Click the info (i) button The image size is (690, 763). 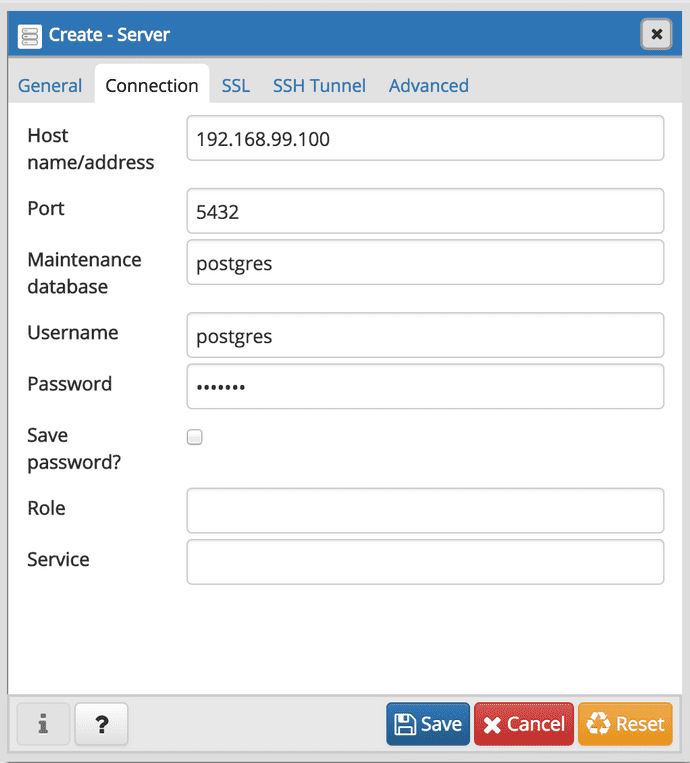pyautogui.click(x=43, y=724)
